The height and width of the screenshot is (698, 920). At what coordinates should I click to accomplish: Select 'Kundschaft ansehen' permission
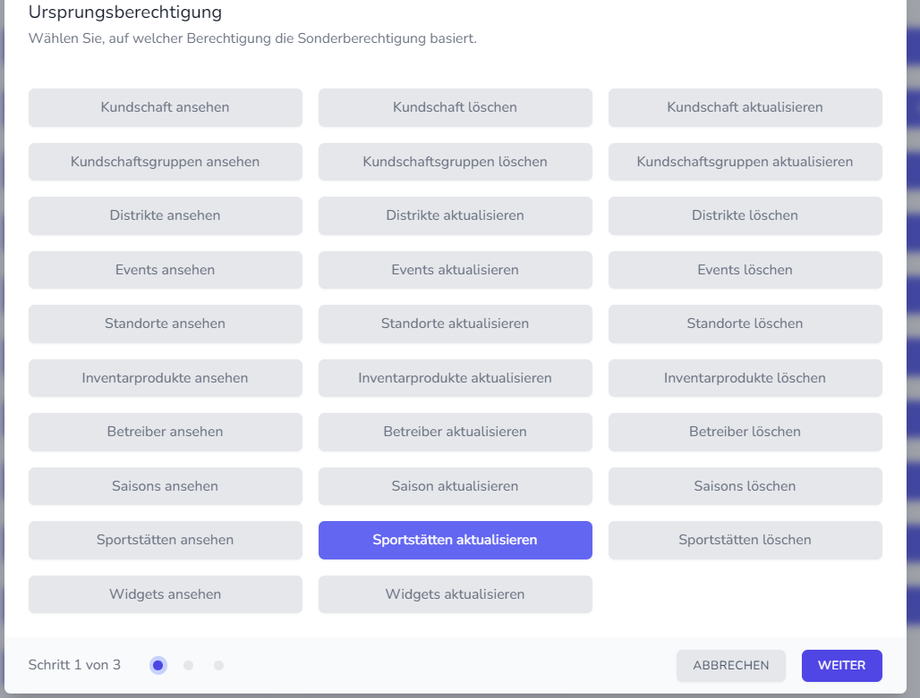pos(165,107)
